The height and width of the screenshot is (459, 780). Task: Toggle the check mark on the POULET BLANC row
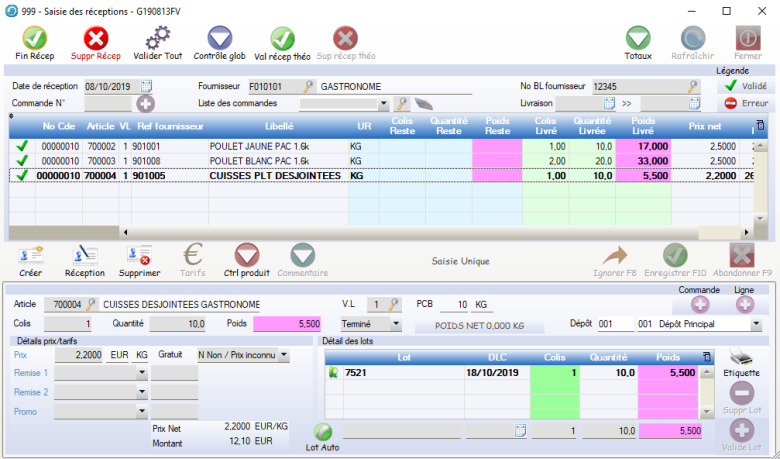coord(22,160)
